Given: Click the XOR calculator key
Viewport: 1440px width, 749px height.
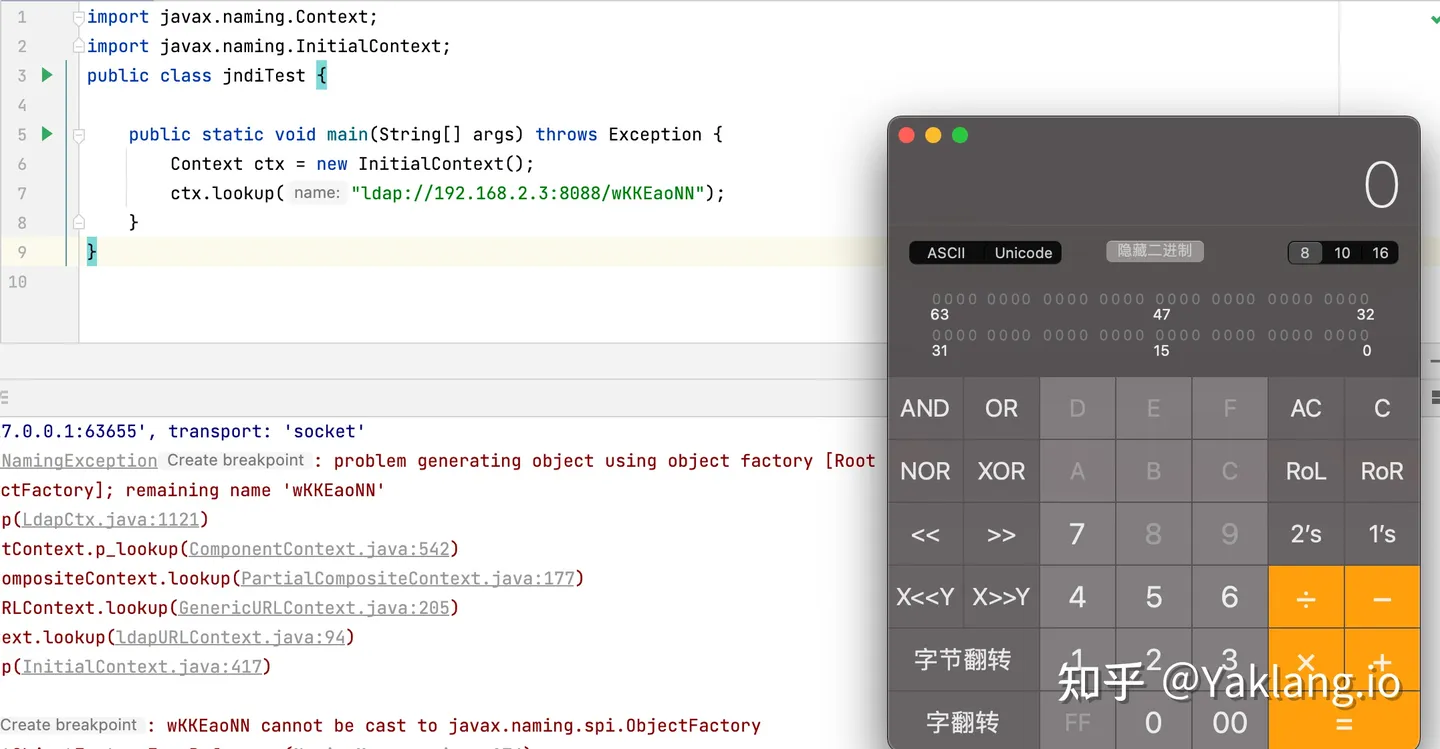Looking at the screenshot, I should click(1001, 471).
